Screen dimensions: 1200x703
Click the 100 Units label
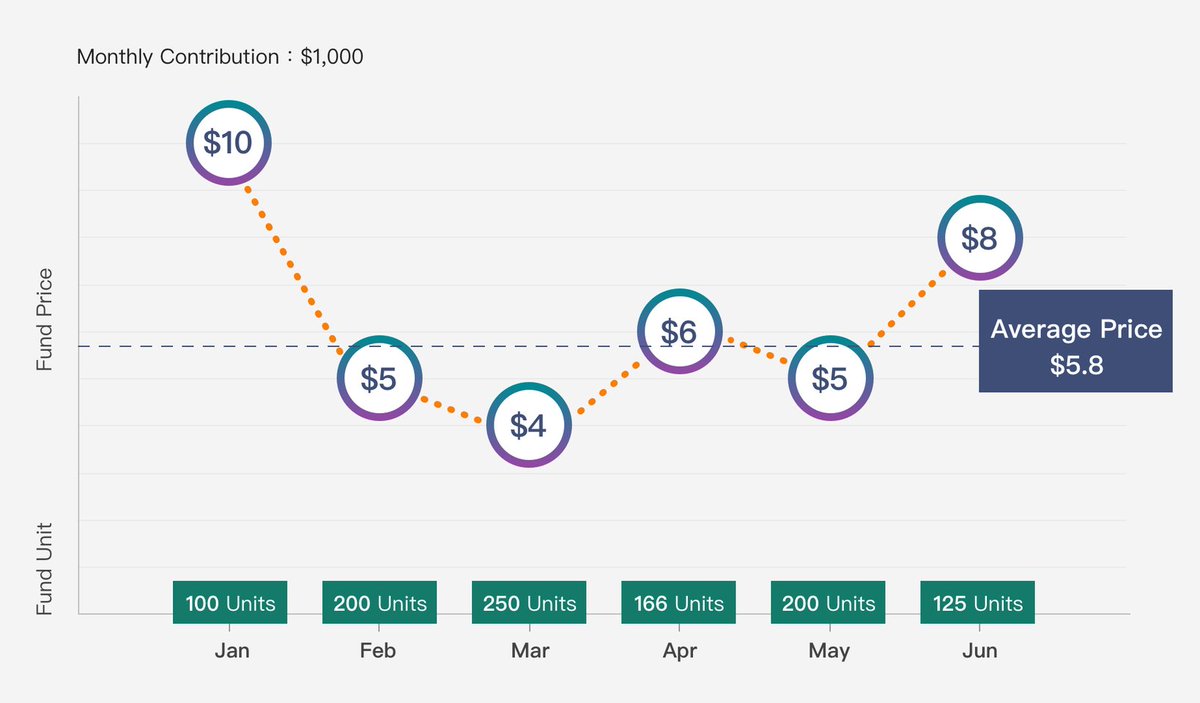(230, 603)
